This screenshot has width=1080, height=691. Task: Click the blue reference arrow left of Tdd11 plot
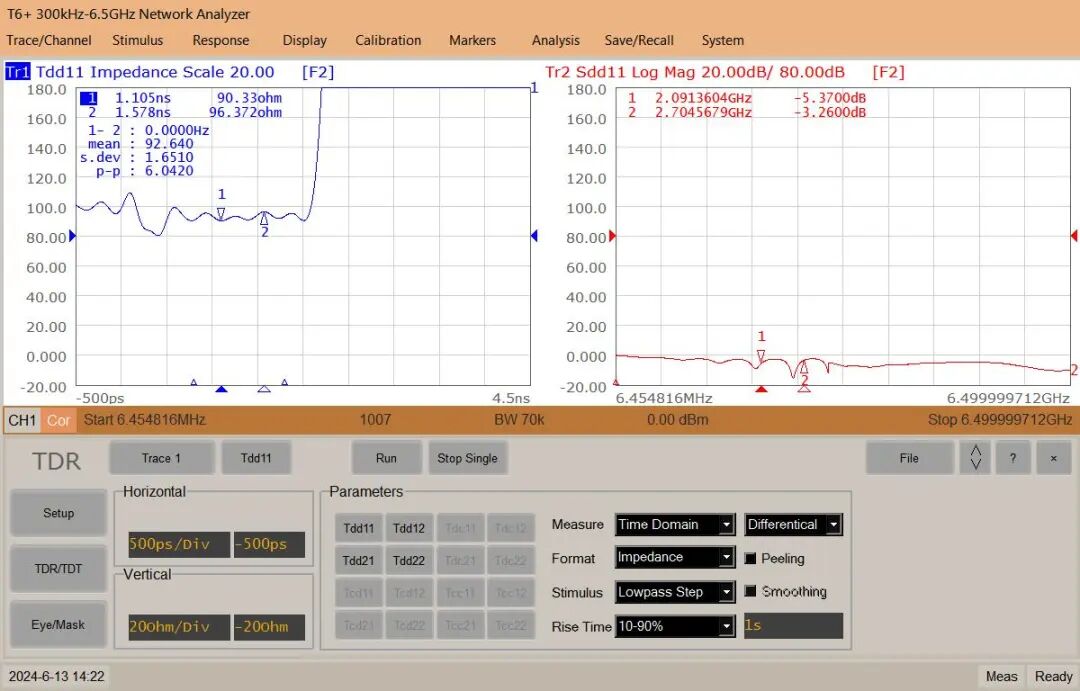click(72, 236)
